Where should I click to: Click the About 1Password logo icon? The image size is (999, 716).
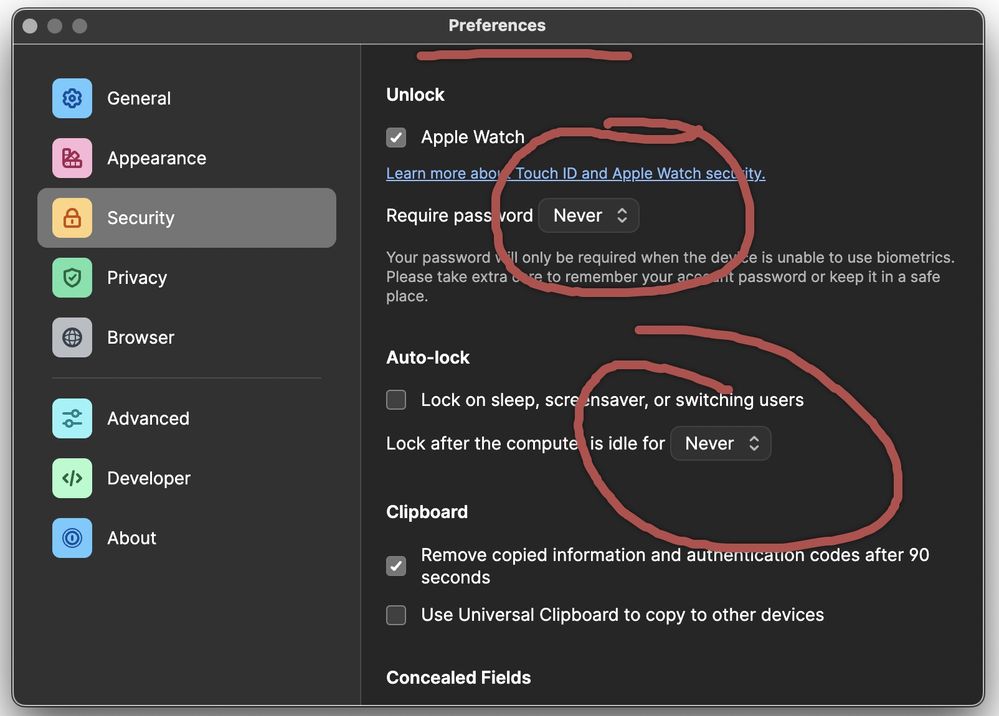click(72, 538)
